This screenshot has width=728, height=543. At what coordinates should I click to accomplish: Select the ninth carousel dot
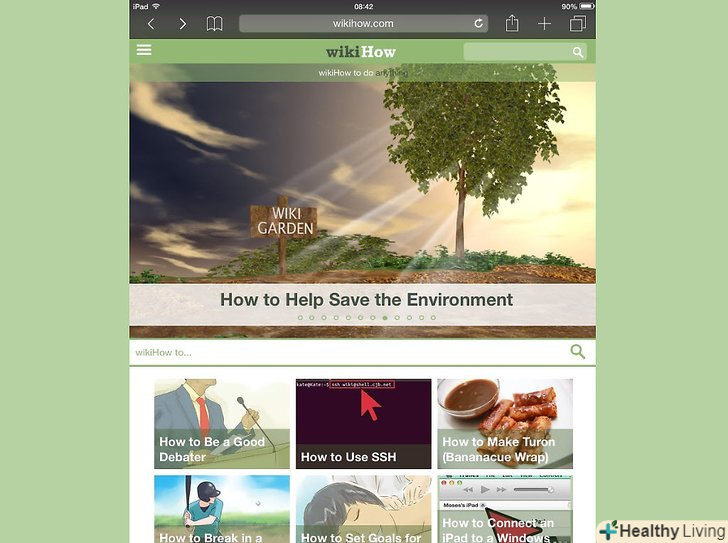click(397, 318)
